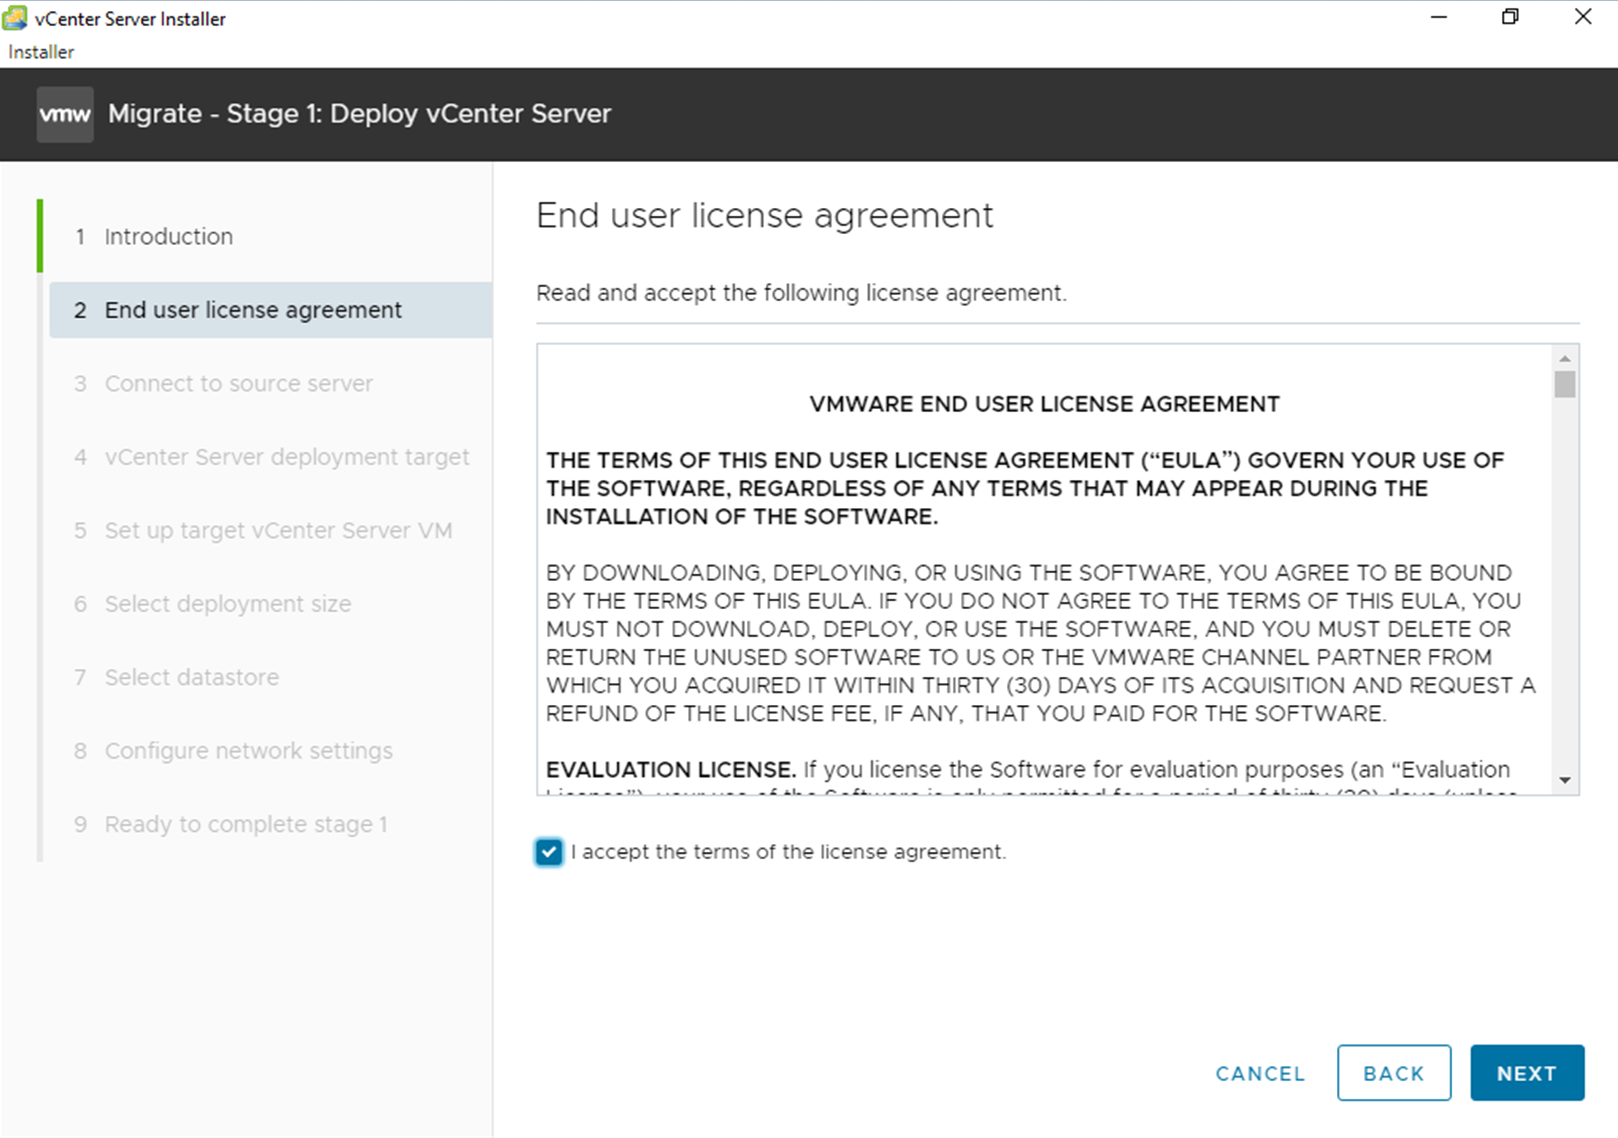Click the vmw logo in header
Image resolution: width=1618 pixels, height=1138 pixels.
65,114
